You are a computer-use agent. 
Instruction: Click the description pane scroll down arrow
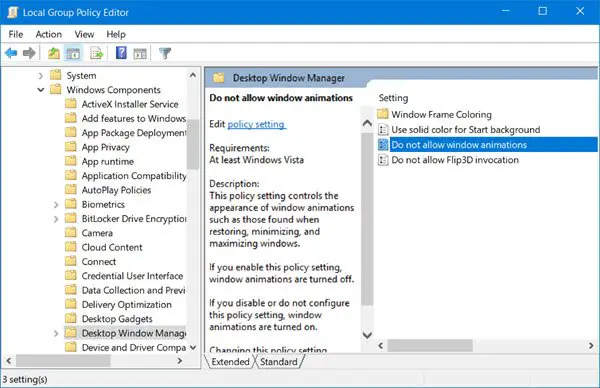[x=367, y=335]
